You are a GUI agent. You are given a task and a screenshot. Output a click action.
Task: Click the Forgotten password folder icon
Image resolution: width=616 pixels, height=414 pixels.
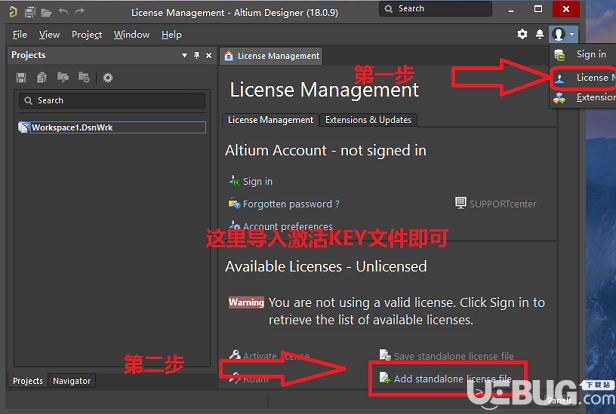tap(235, 203)
